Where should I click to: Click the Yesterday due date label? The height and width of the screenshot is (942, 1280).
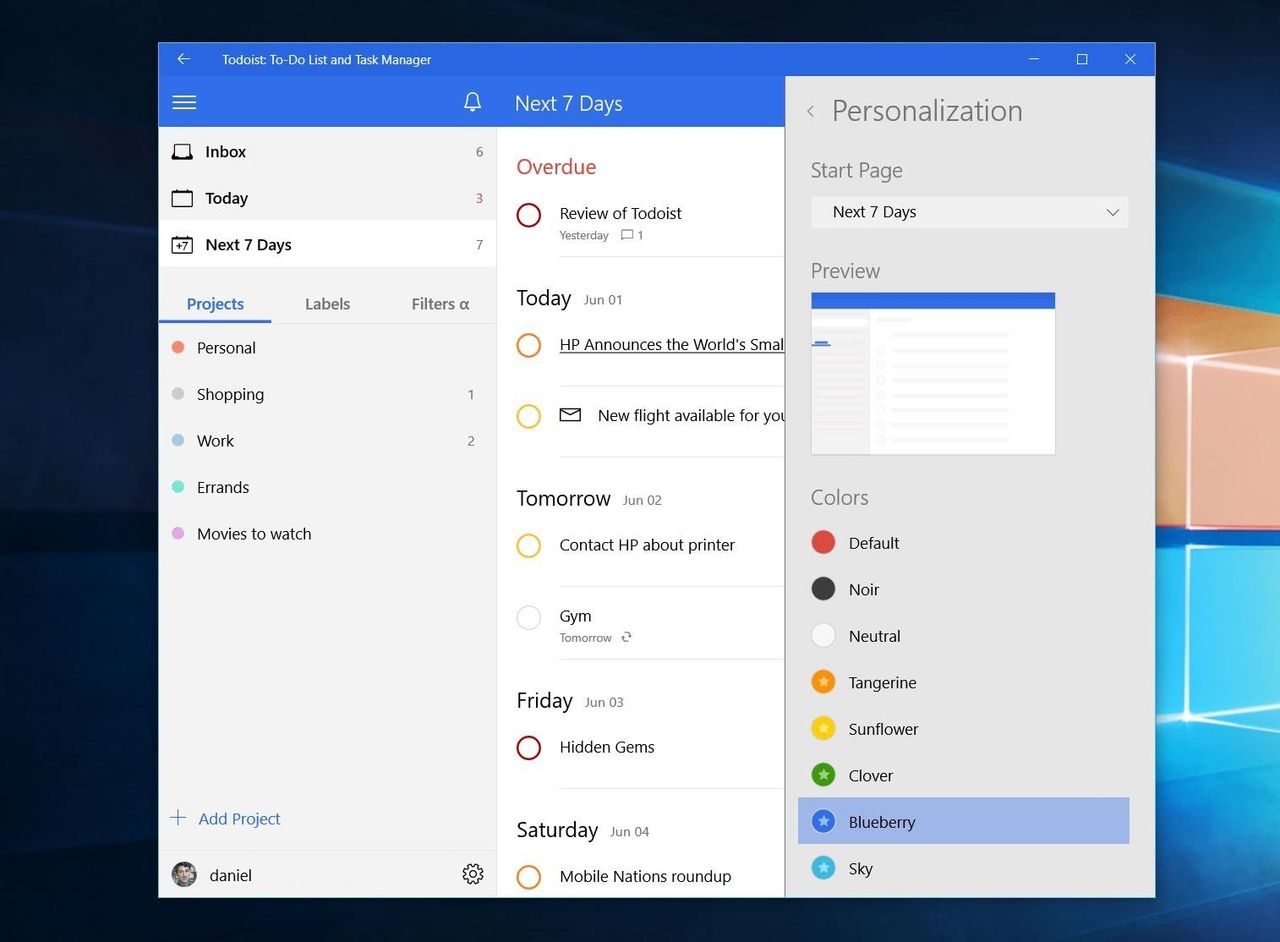[584, 235]
